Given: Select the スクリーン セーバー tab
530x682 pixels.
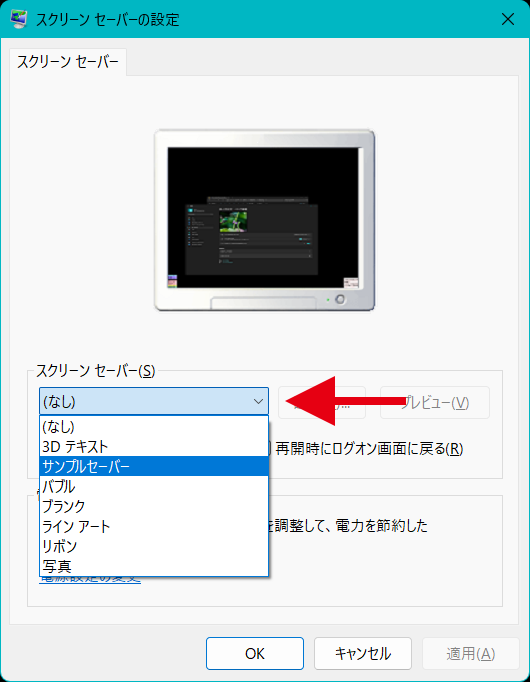Looking at the screenshot, I should click(x=68, y=62).
